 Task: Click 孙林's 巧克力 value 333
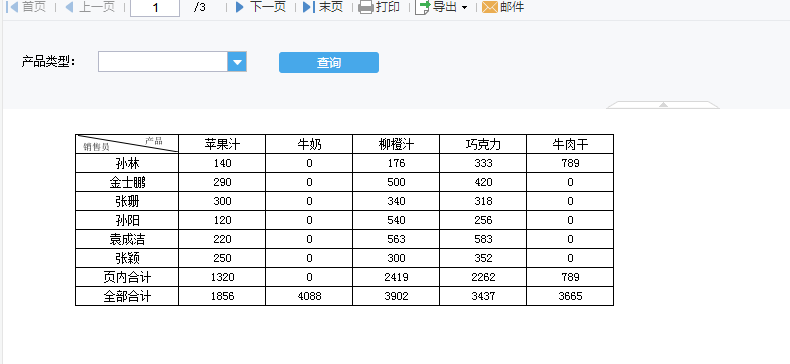click(x=483, y=163)
